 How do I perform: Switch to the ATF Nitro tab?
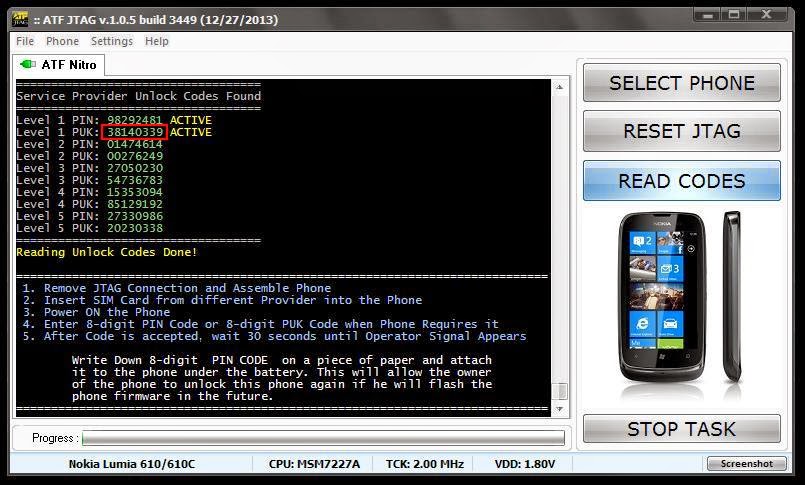[x=59, y=65]
